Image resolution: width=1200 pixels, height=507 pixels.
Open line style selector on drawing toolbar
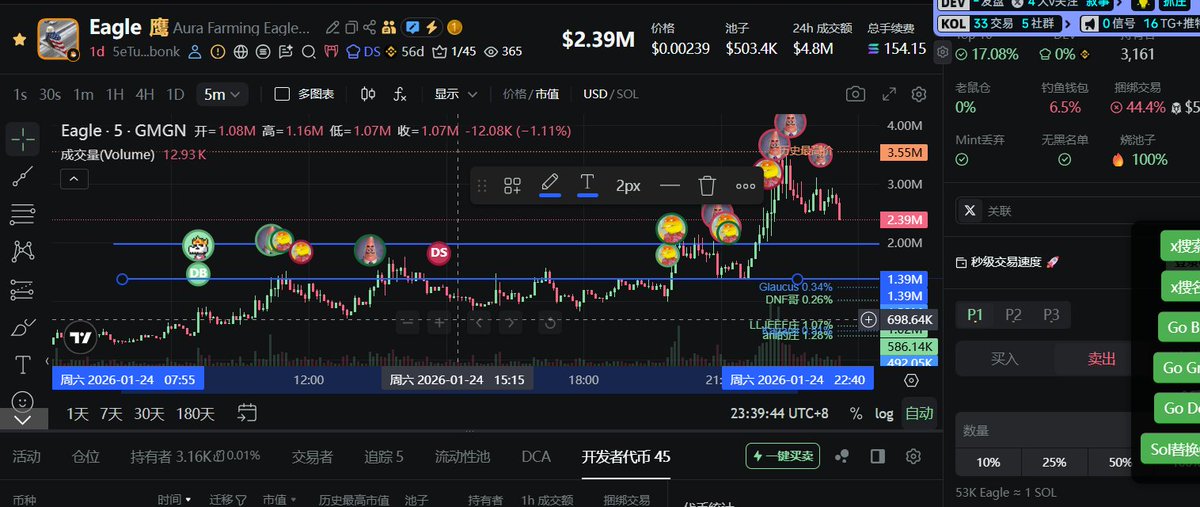(x=670, y=185)
